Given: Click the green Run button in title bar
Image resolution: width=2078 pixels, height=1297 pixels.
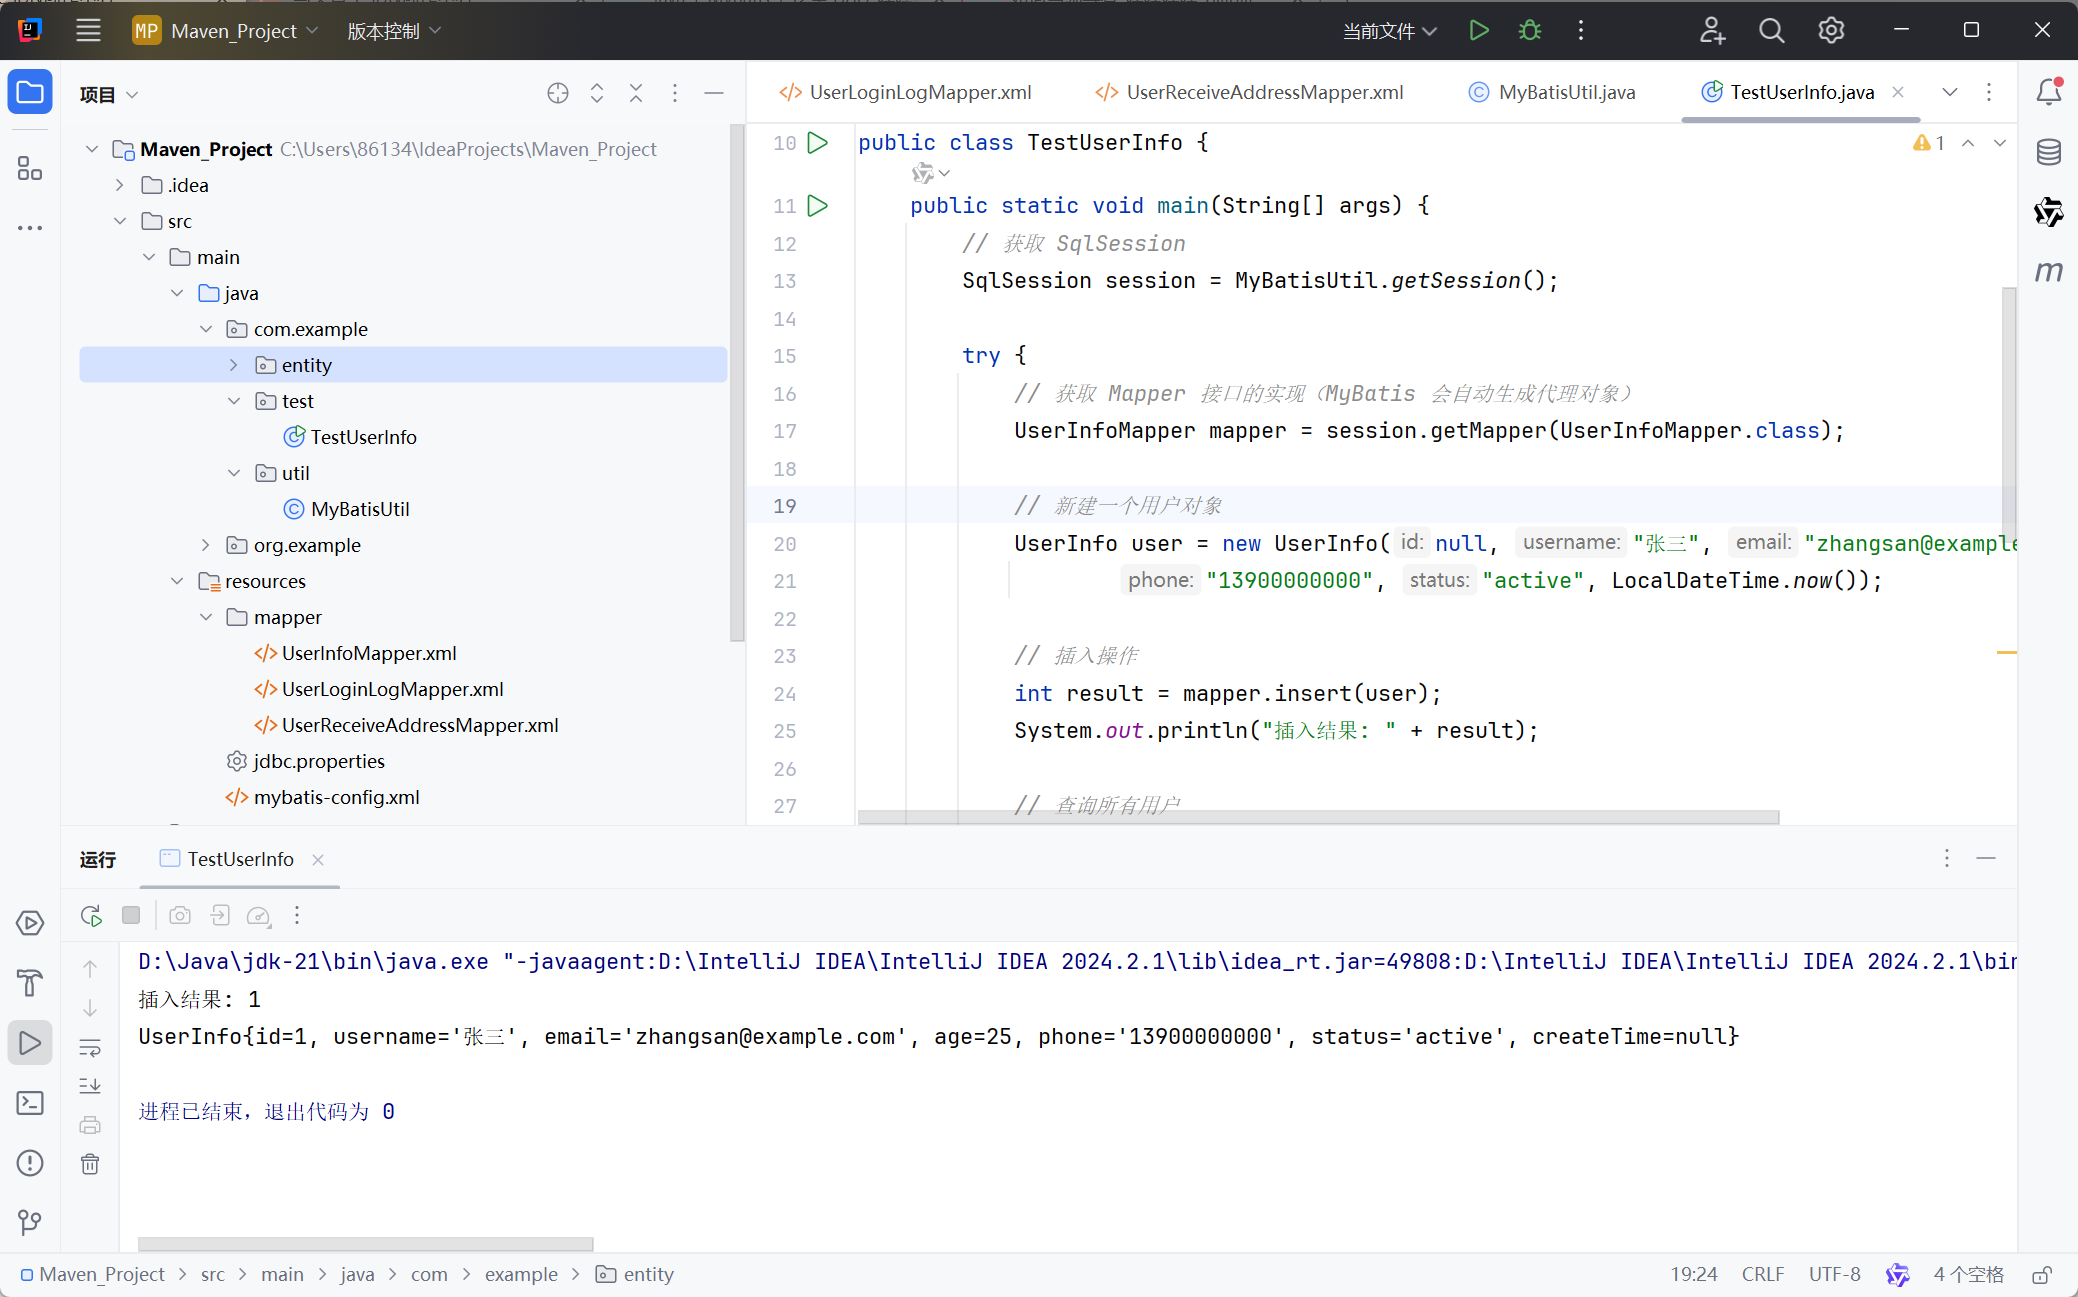Looking at the screenshot, I should (1479, 31).
